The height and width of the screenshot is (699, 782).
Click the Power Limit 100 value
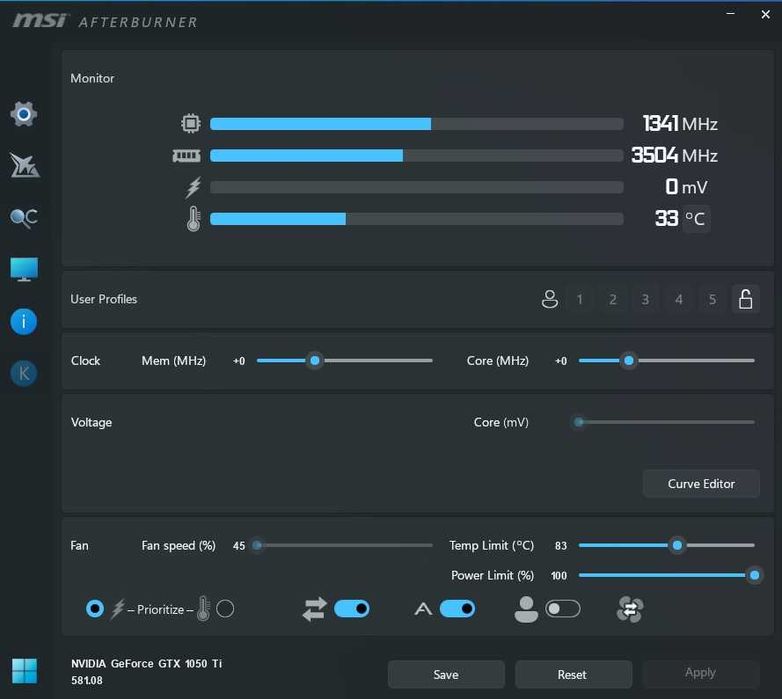559,576
